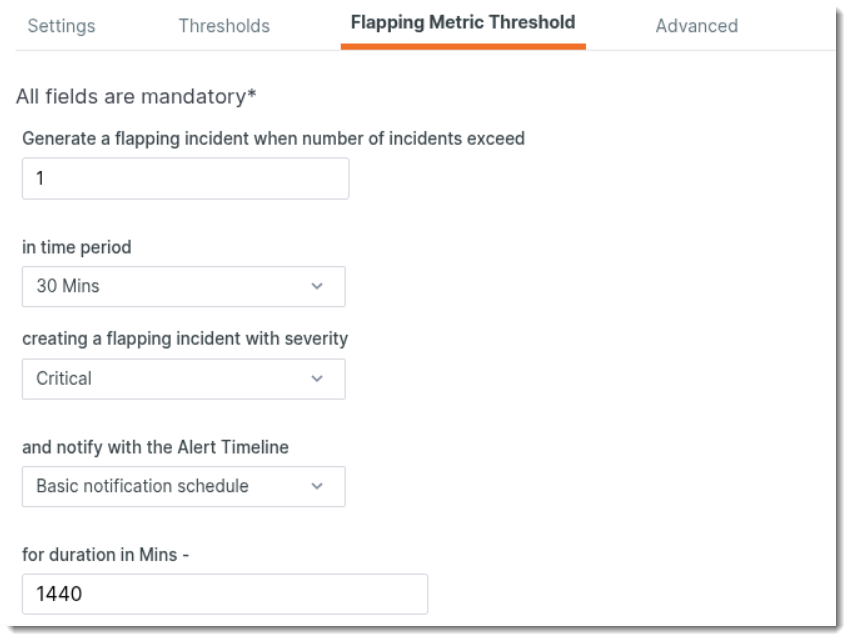The image size is (851, 641).
Task: Click the 'in time period' label
Action: 77,248
